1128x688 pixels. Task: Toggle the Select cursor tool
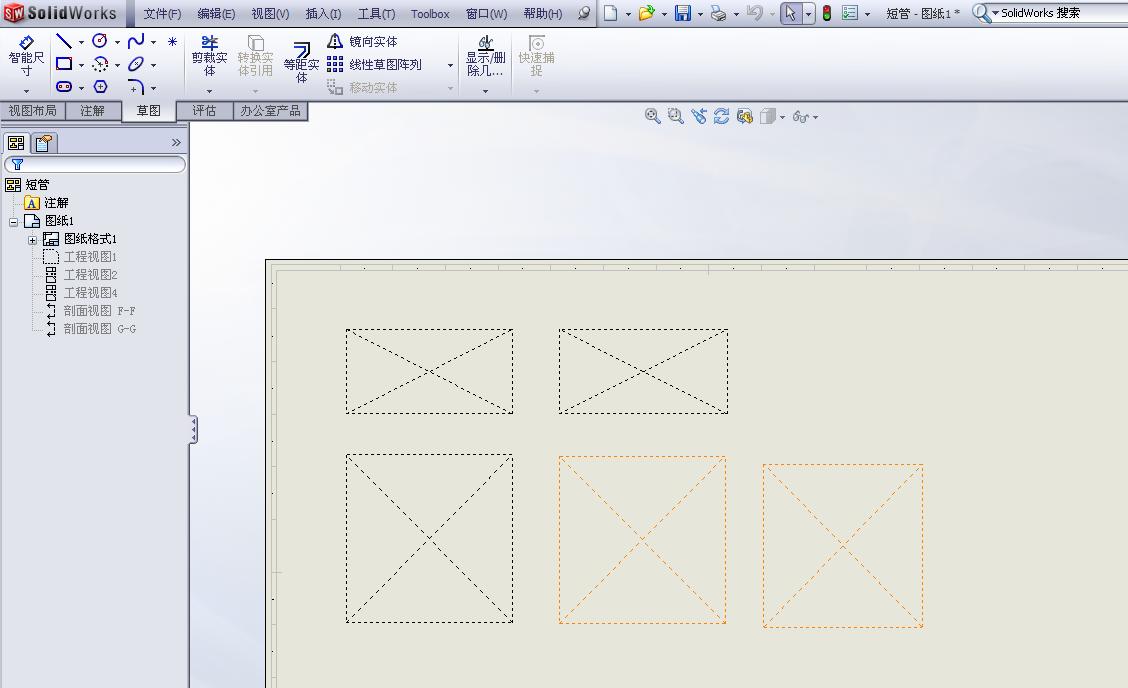791,13
